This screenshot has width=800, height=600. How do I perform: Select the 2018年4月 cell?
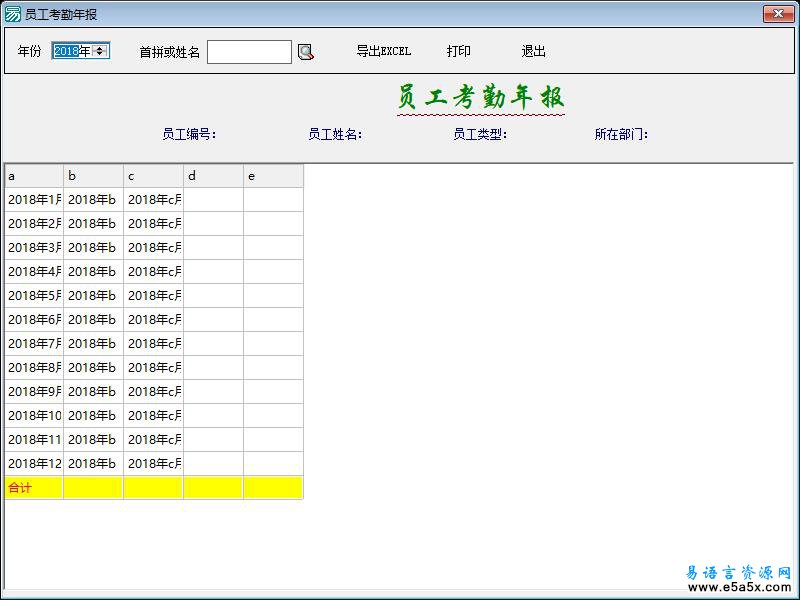34,271
